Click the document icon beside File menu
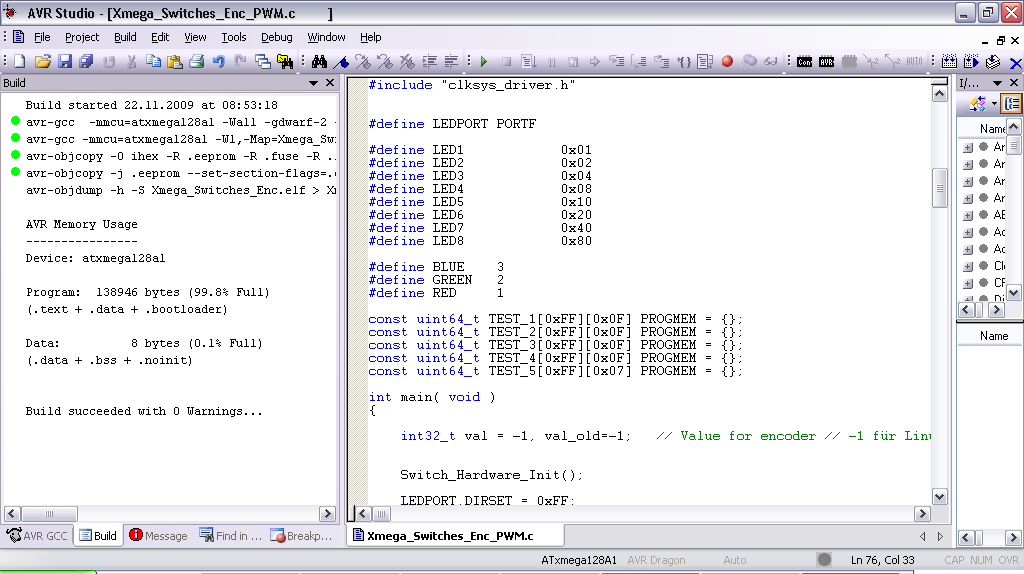Viewport: 1024px width, 574px height. [x=18, y=37]
